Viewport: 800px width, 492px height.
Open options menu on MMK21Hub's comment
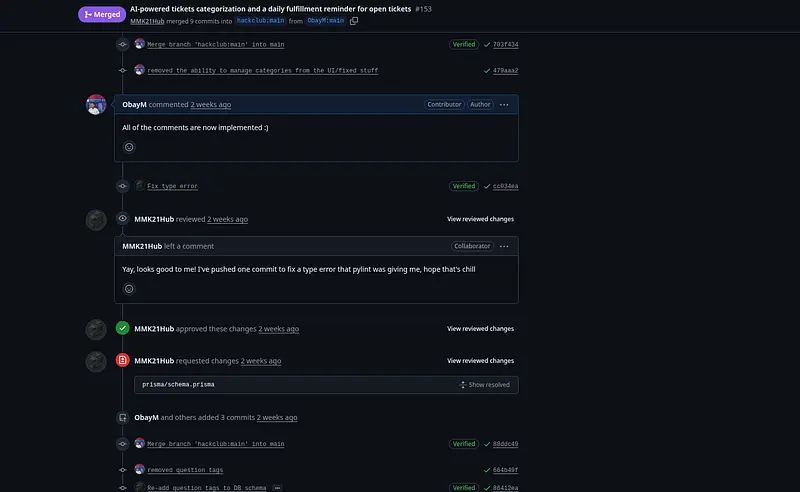504,246
